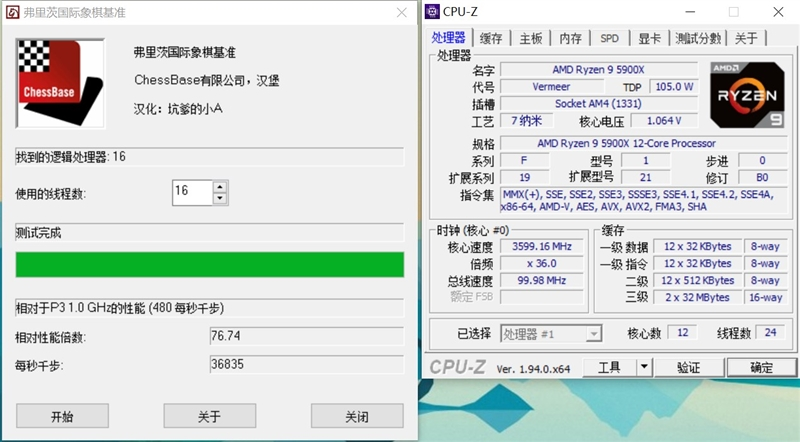Screen dimensions: 800x442
Task: Click the ChessBase logo image
Action: click(60, 83)
